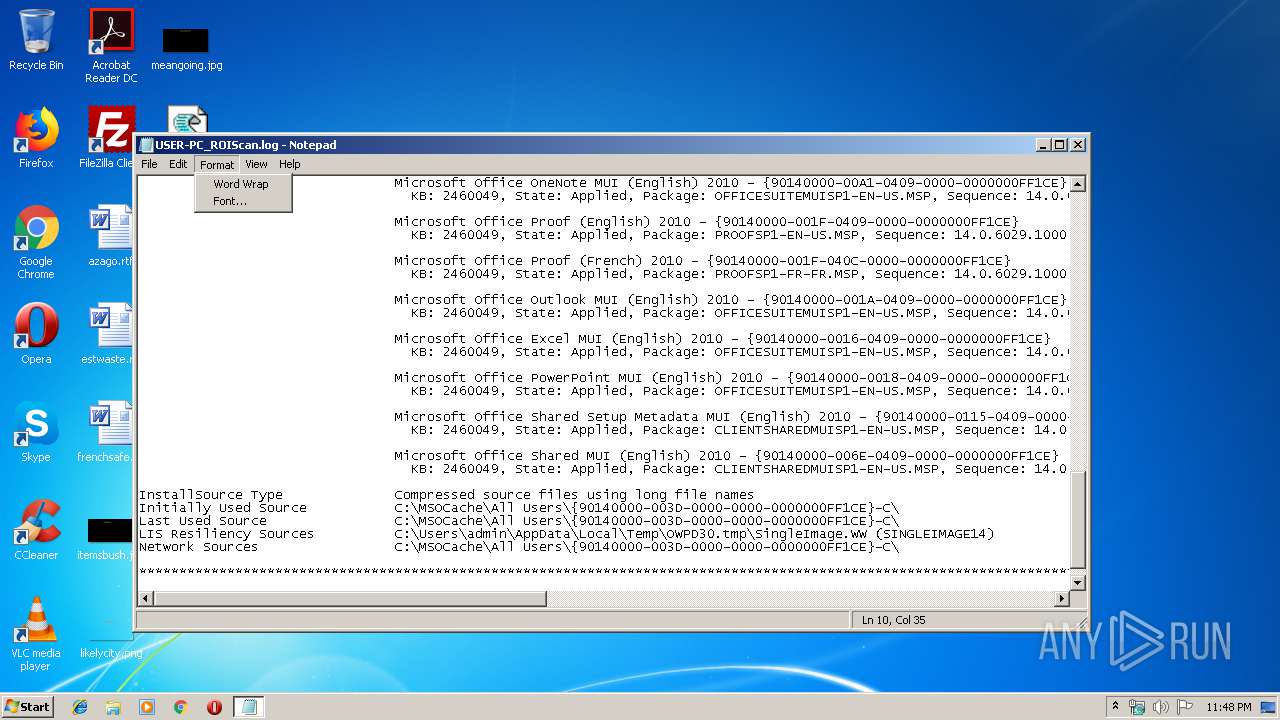Screen dimensions: 1280x720
Task: Click 'Compressed source files using long file names'
Action: [574, 495]
